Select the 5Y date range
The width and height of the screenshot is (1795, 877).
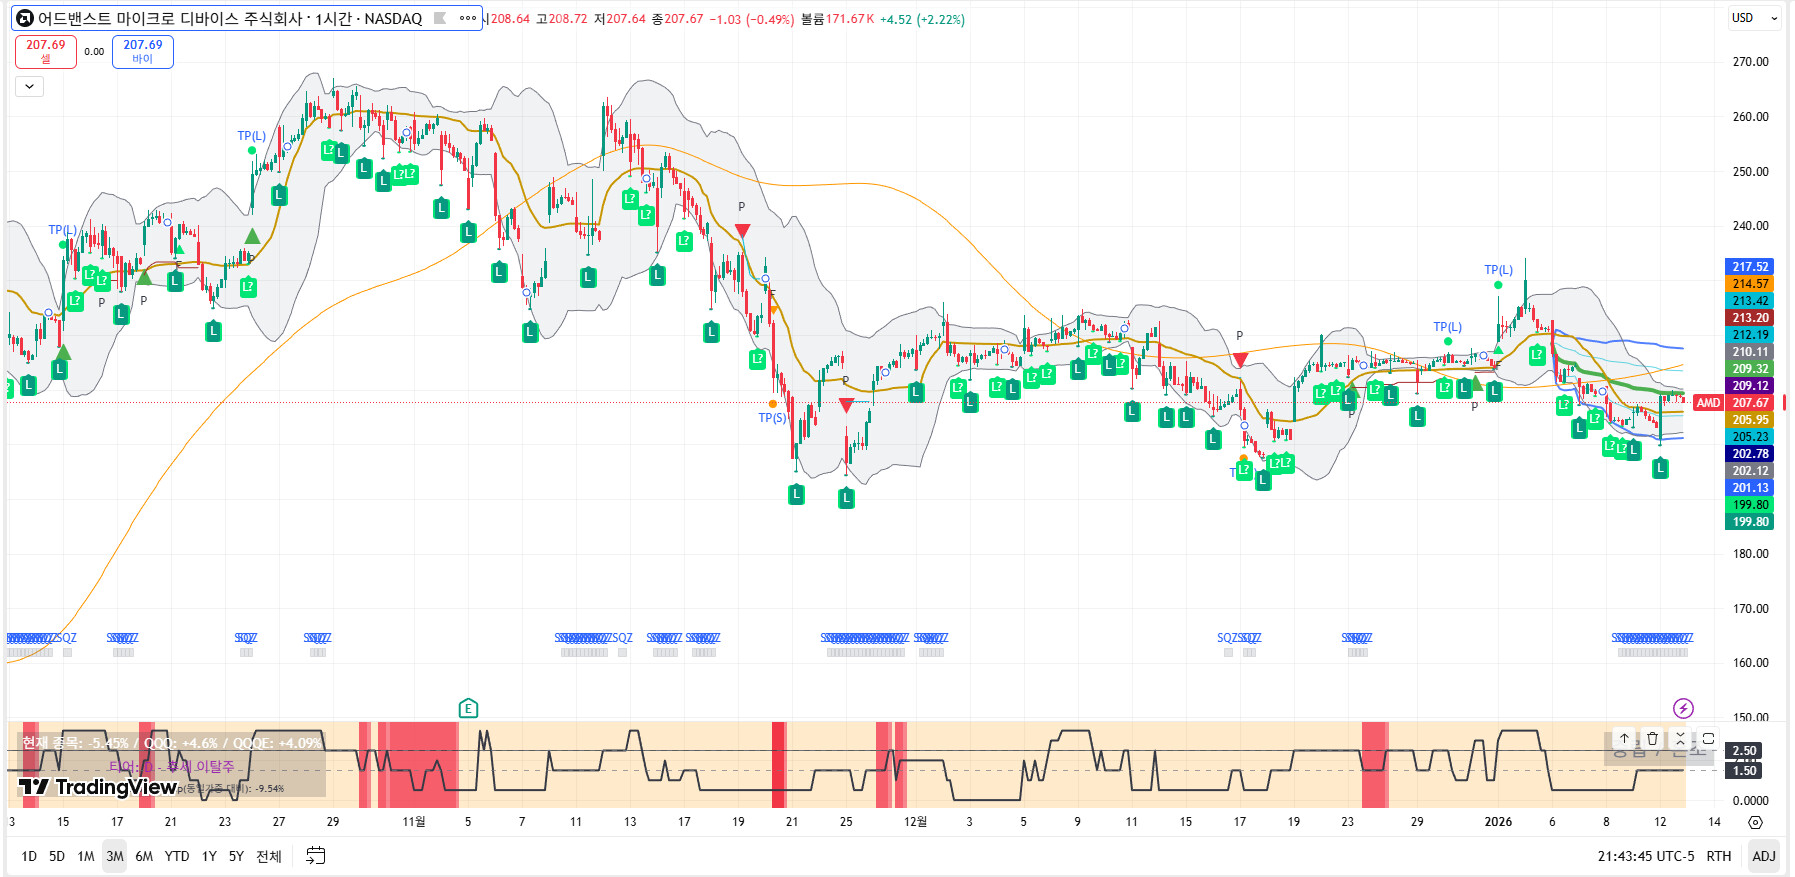tap(236, 856)
